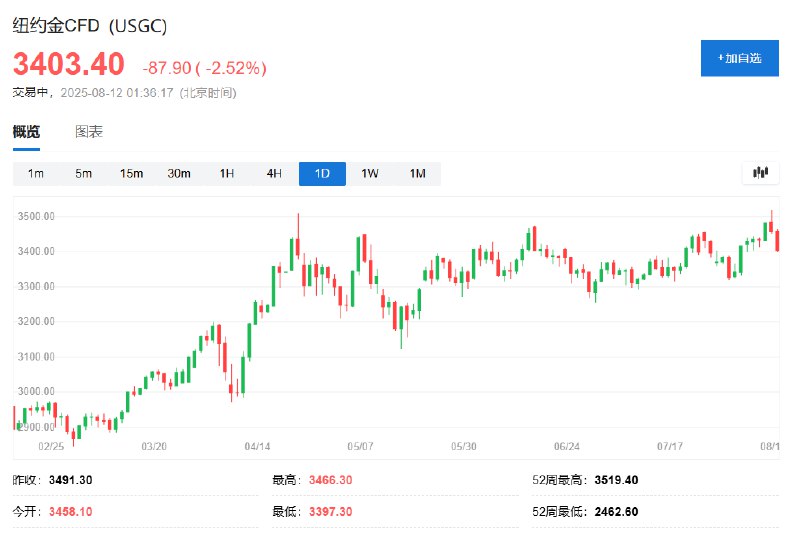Click the 3100.00 y-axis label
The height and width of the screenshot is (545, 800).
pos(36,357)
